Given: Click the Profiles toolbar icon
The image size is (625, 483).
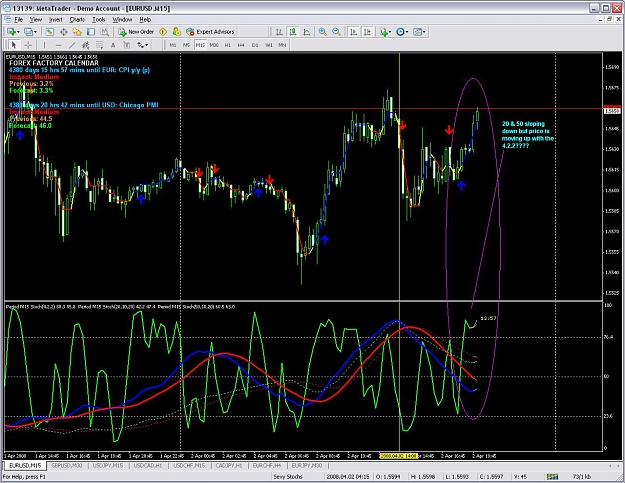Looking at the screenshot, I should 28,32.
